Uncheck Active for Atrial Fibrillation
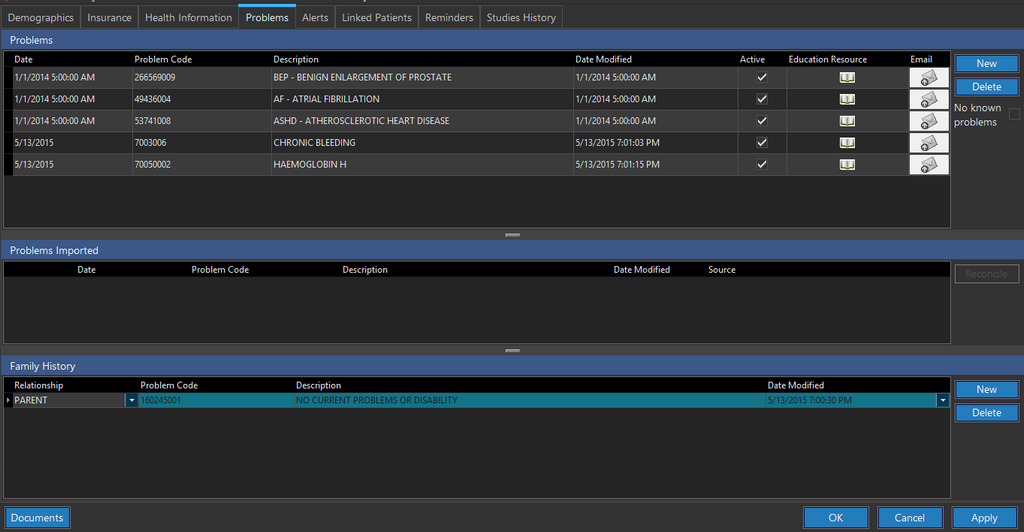Image resolution: width=1024 pixels, height=532 pixels. click(762, 100)
